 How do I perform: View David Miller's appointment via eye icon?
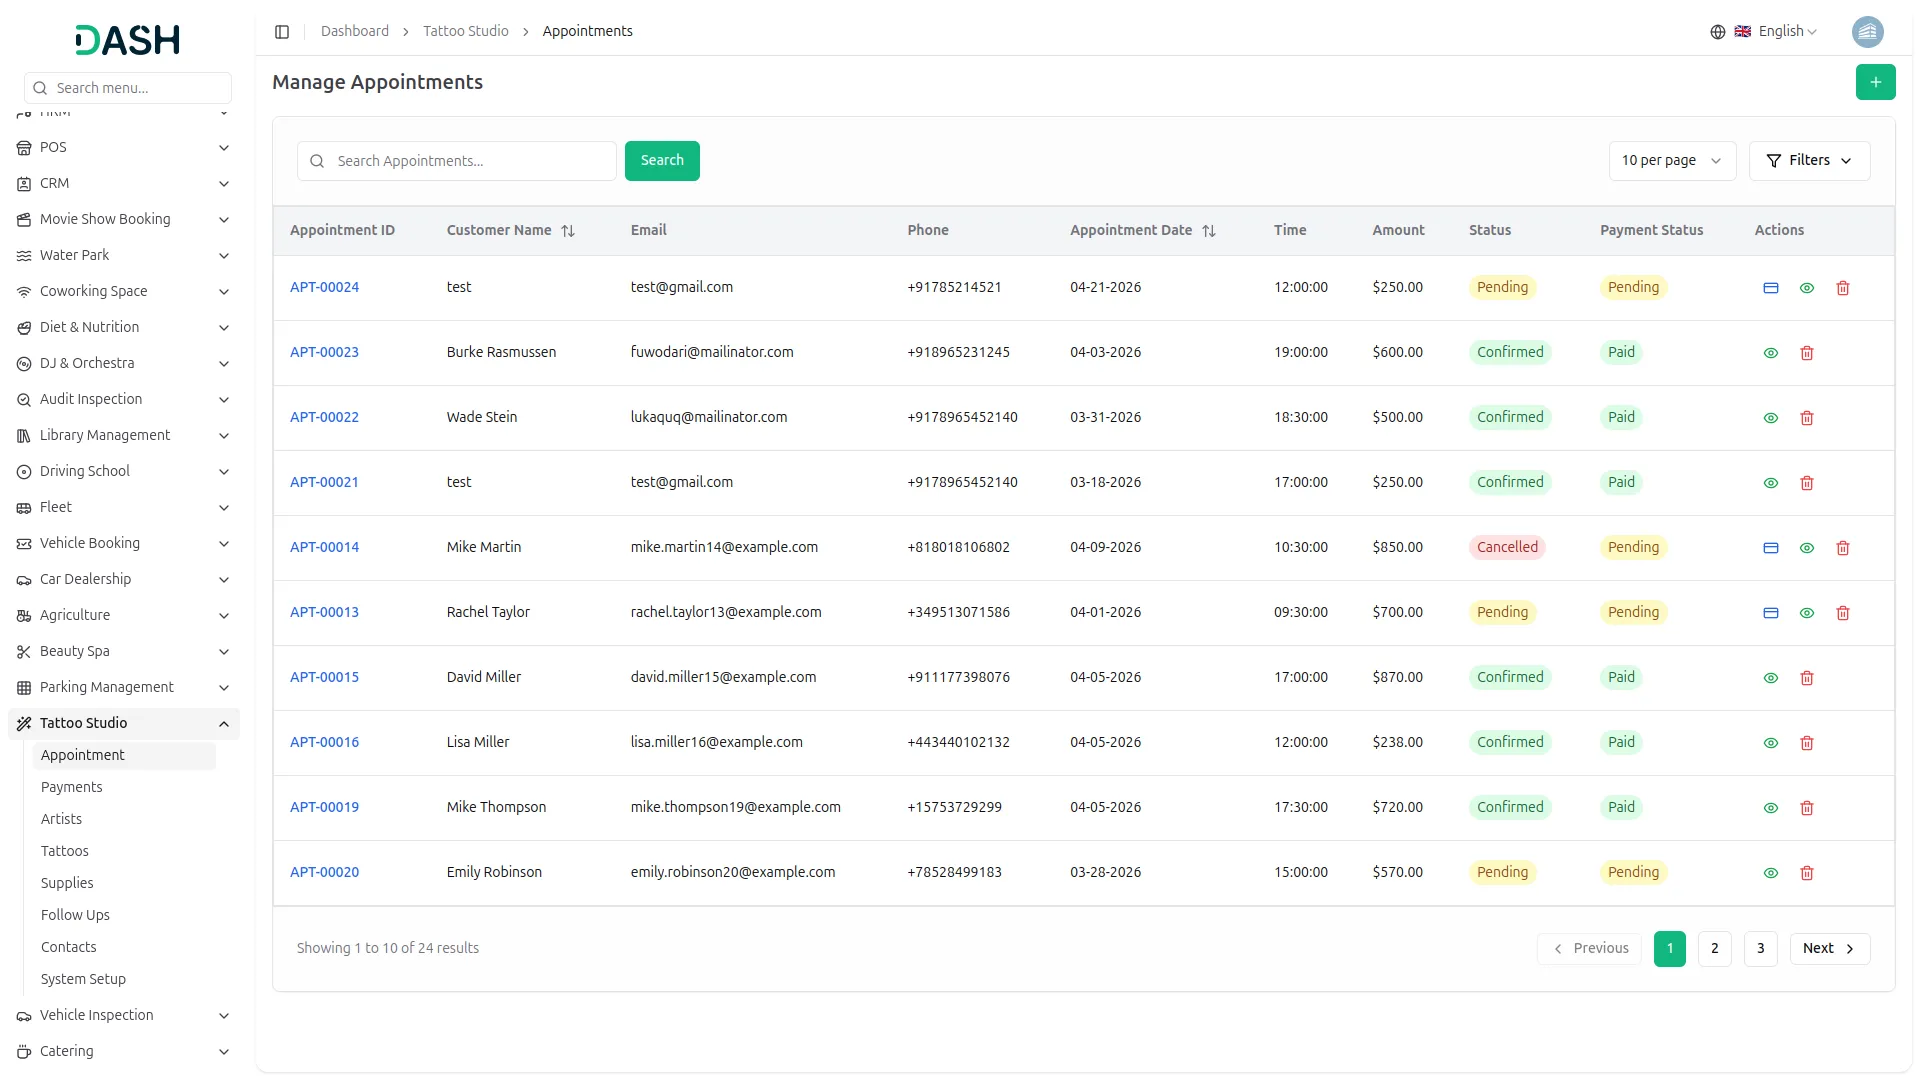(1770, 678)
